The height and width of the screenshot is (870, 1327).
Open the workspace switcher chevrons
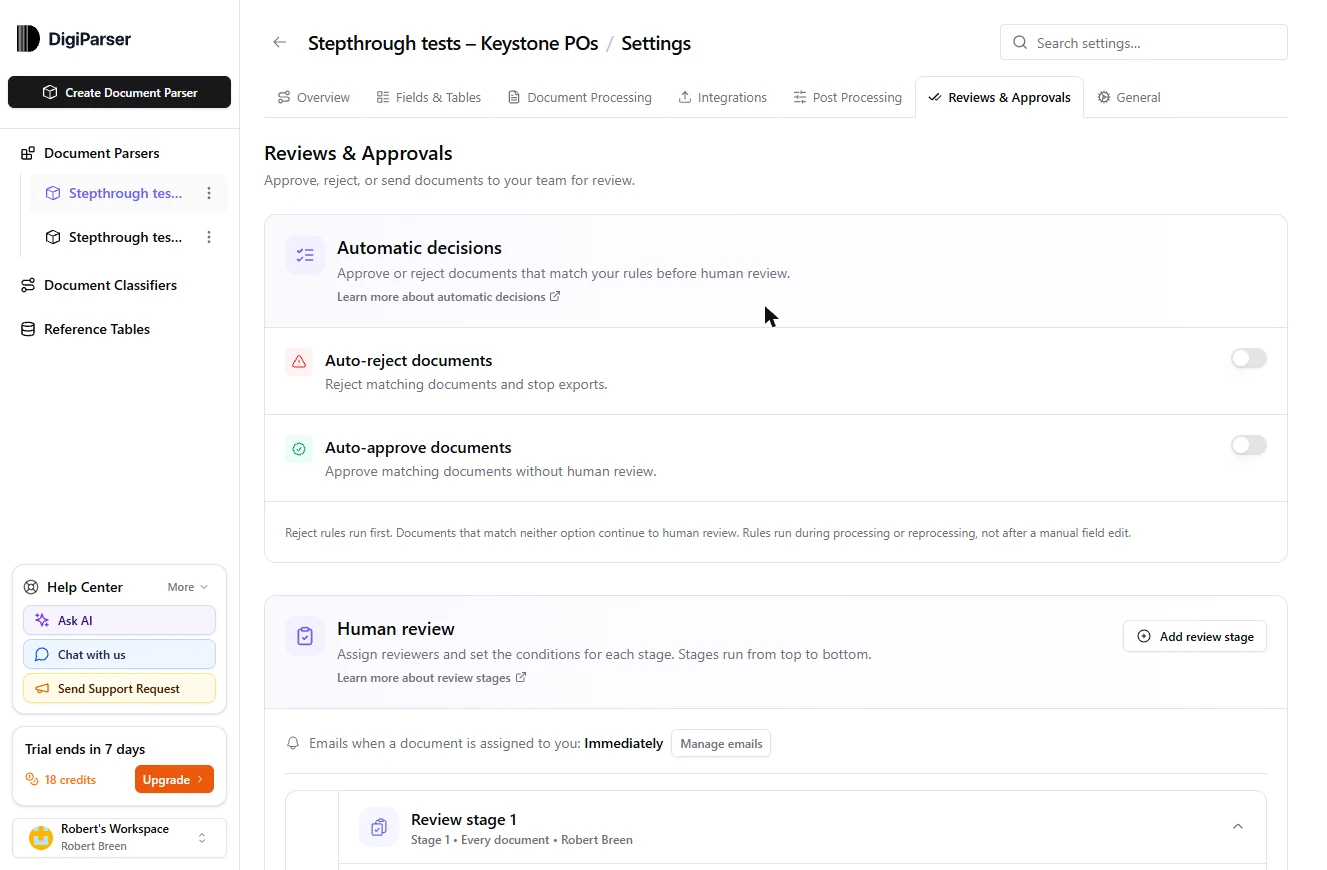(202, 838)
